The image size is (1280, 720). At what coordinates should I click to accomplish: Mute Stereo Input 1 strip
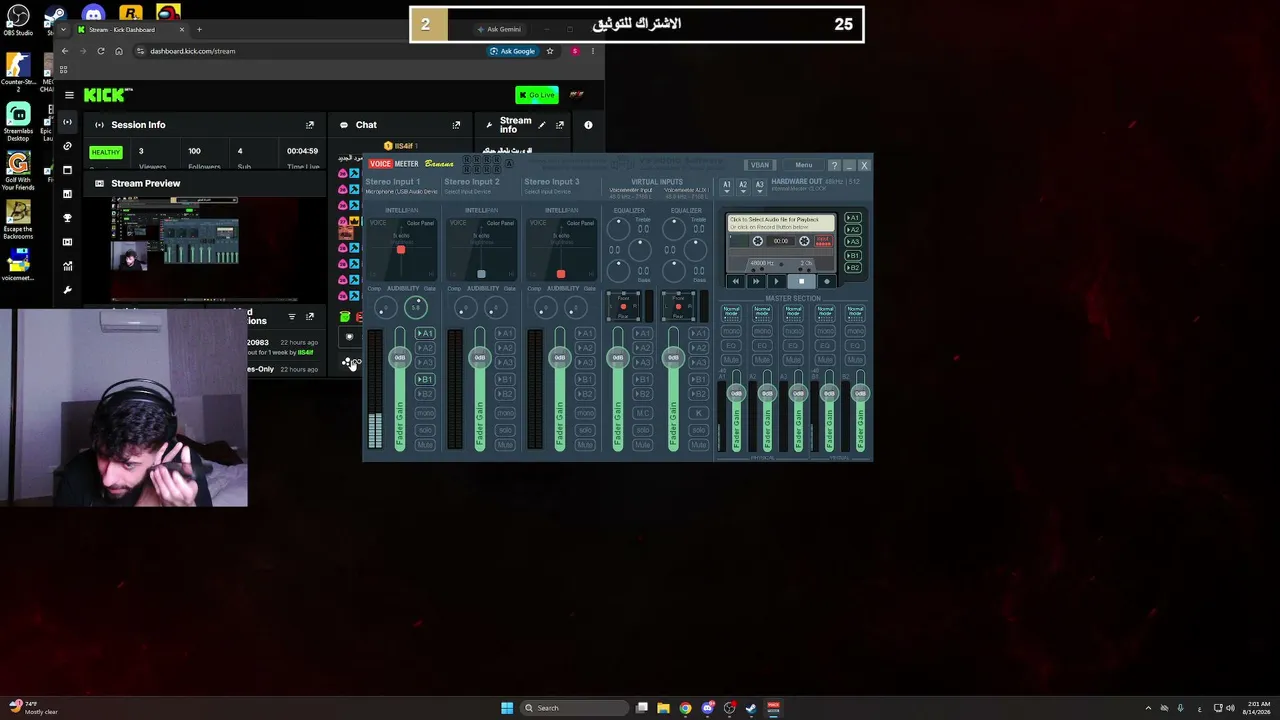click(425, 444)
